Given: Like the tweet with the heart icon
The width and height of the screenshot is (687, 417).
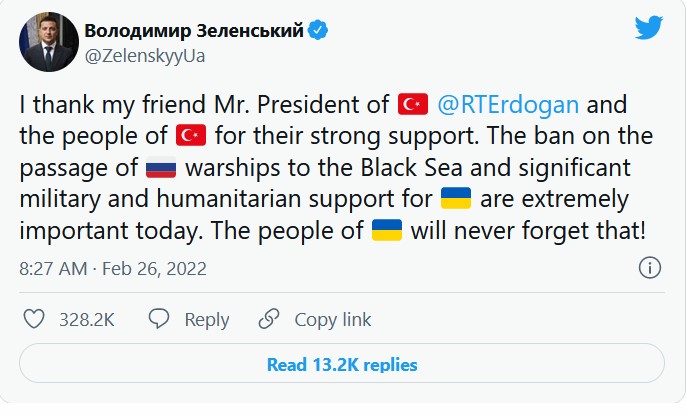Looking at the screenshot, I should (32, 320).
